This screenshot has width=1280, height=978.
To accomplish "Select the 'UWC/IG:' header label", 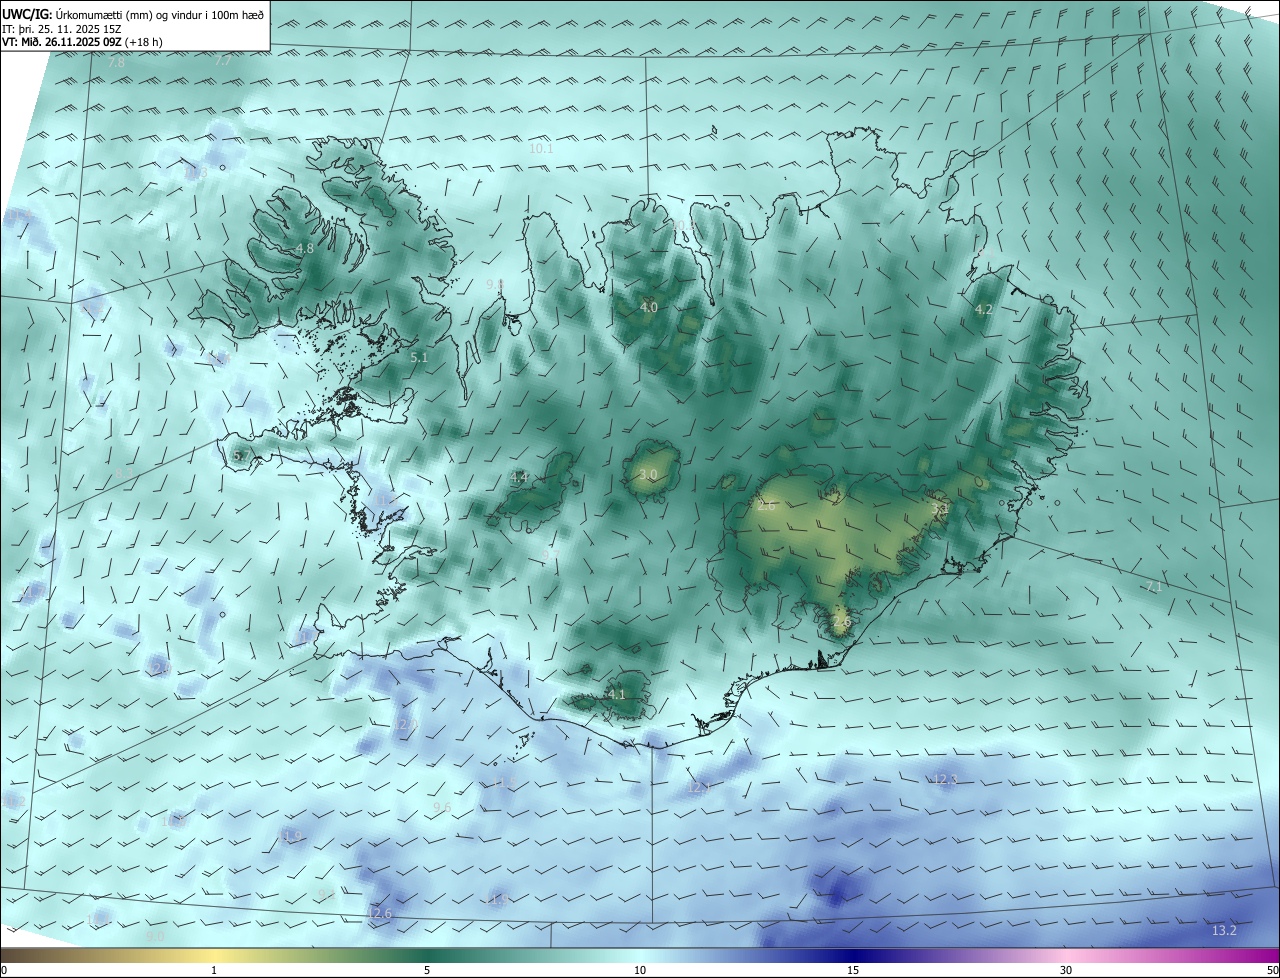I will click(28, 15).
